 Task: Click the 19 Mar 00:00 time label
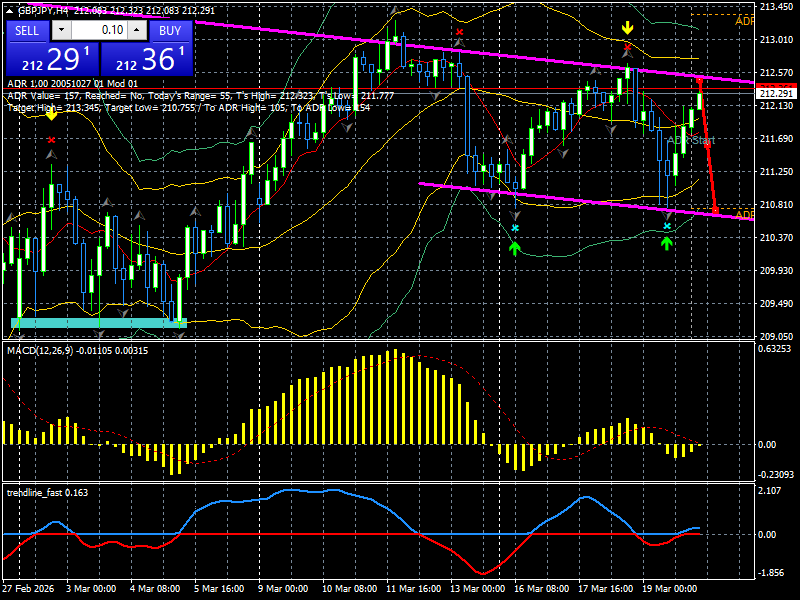(669, 589)
